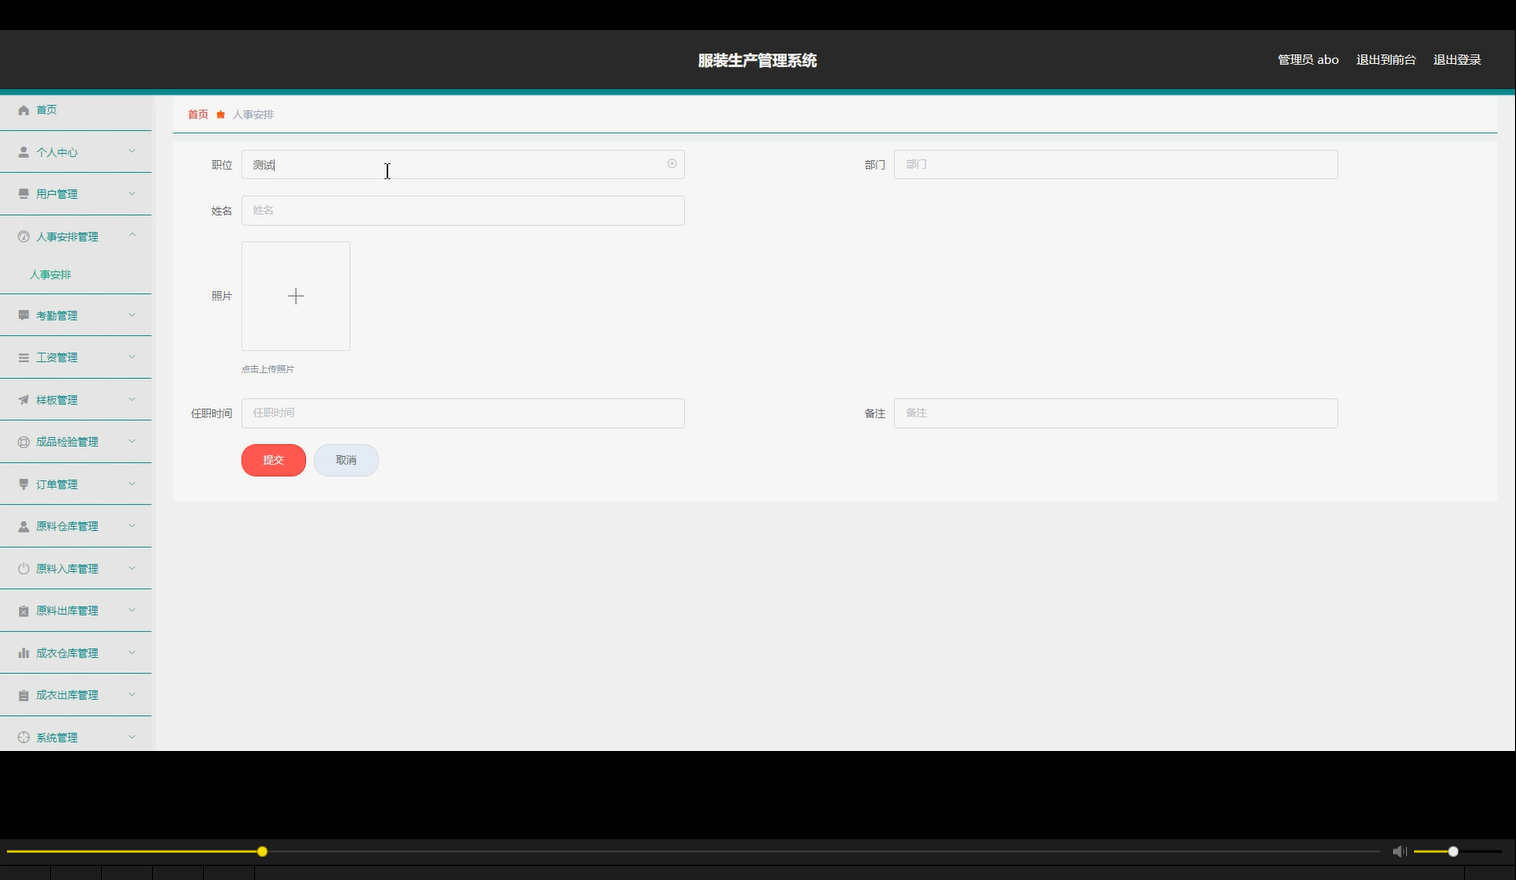Image resolution: width=1516 pixels, height=880 pixels.
Task: Click the 原料仓库管理 person icon
Action: click(x=24, y=526)
